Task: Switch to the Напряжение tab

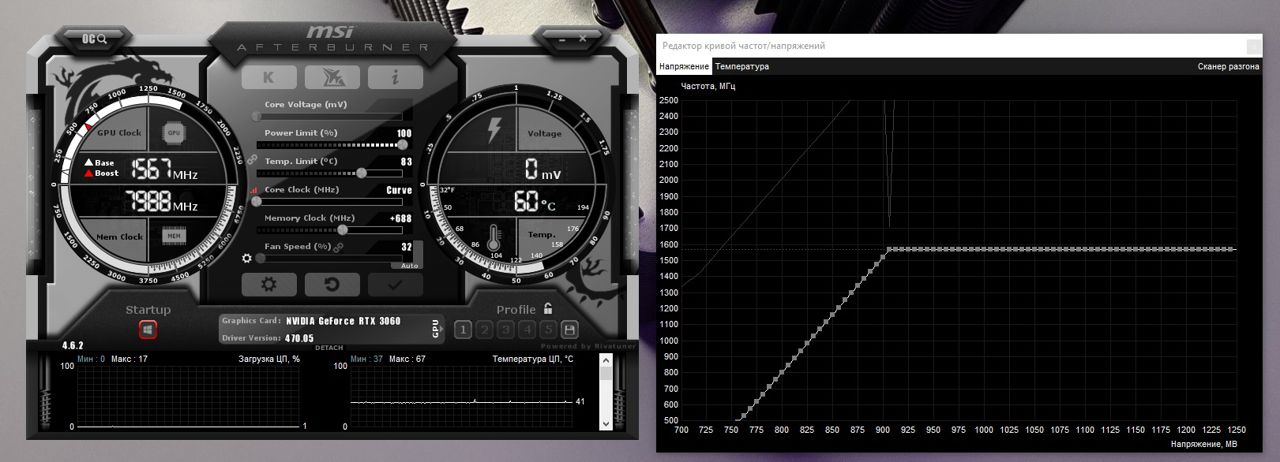Action: [684, 66]
